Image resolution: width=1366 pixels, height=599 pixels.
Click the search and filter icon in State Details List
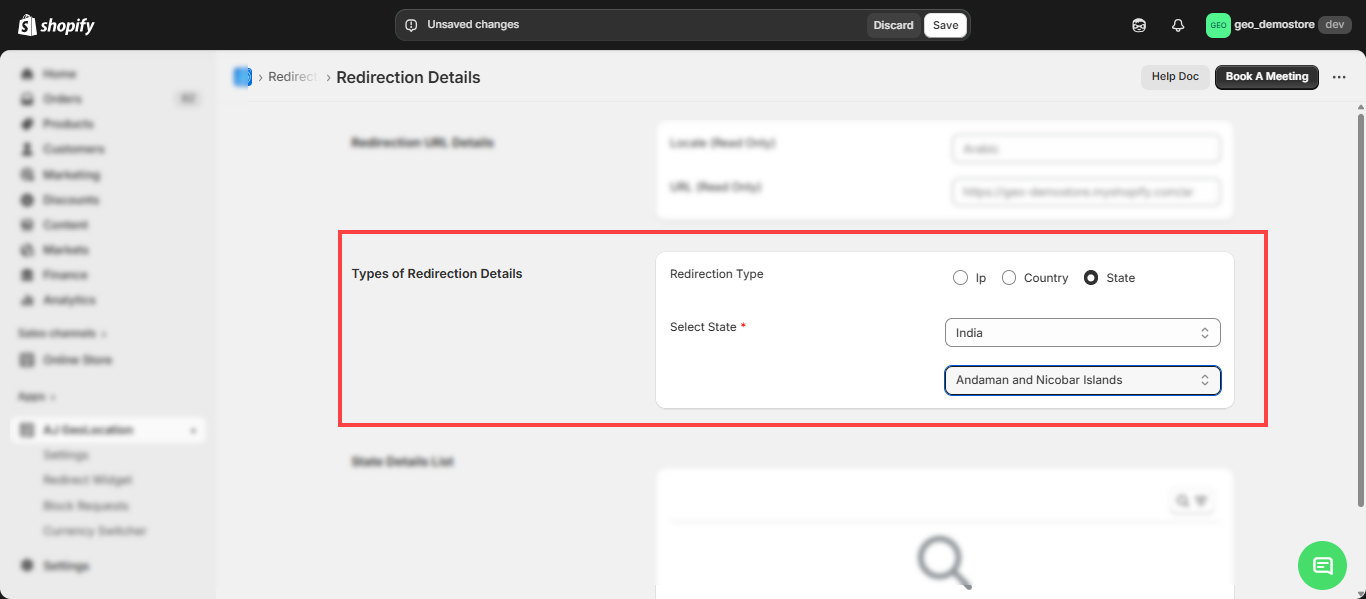tap(1192, 501)
